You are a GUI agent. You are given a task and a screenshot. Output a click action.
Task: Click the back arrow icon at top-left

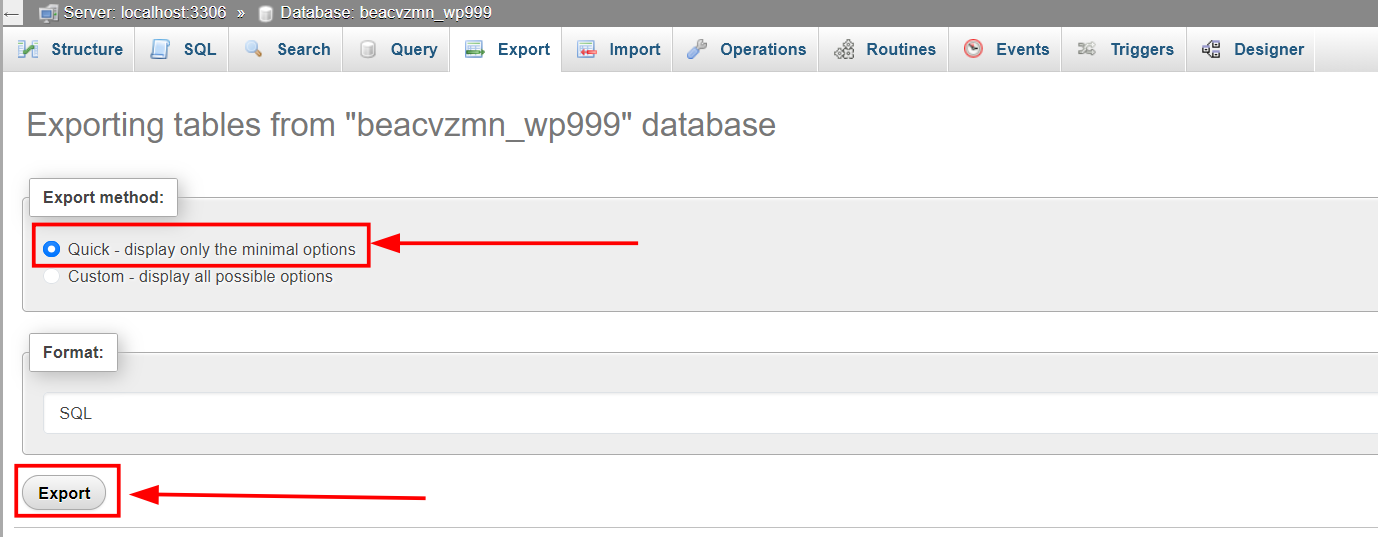pos(11,14)
